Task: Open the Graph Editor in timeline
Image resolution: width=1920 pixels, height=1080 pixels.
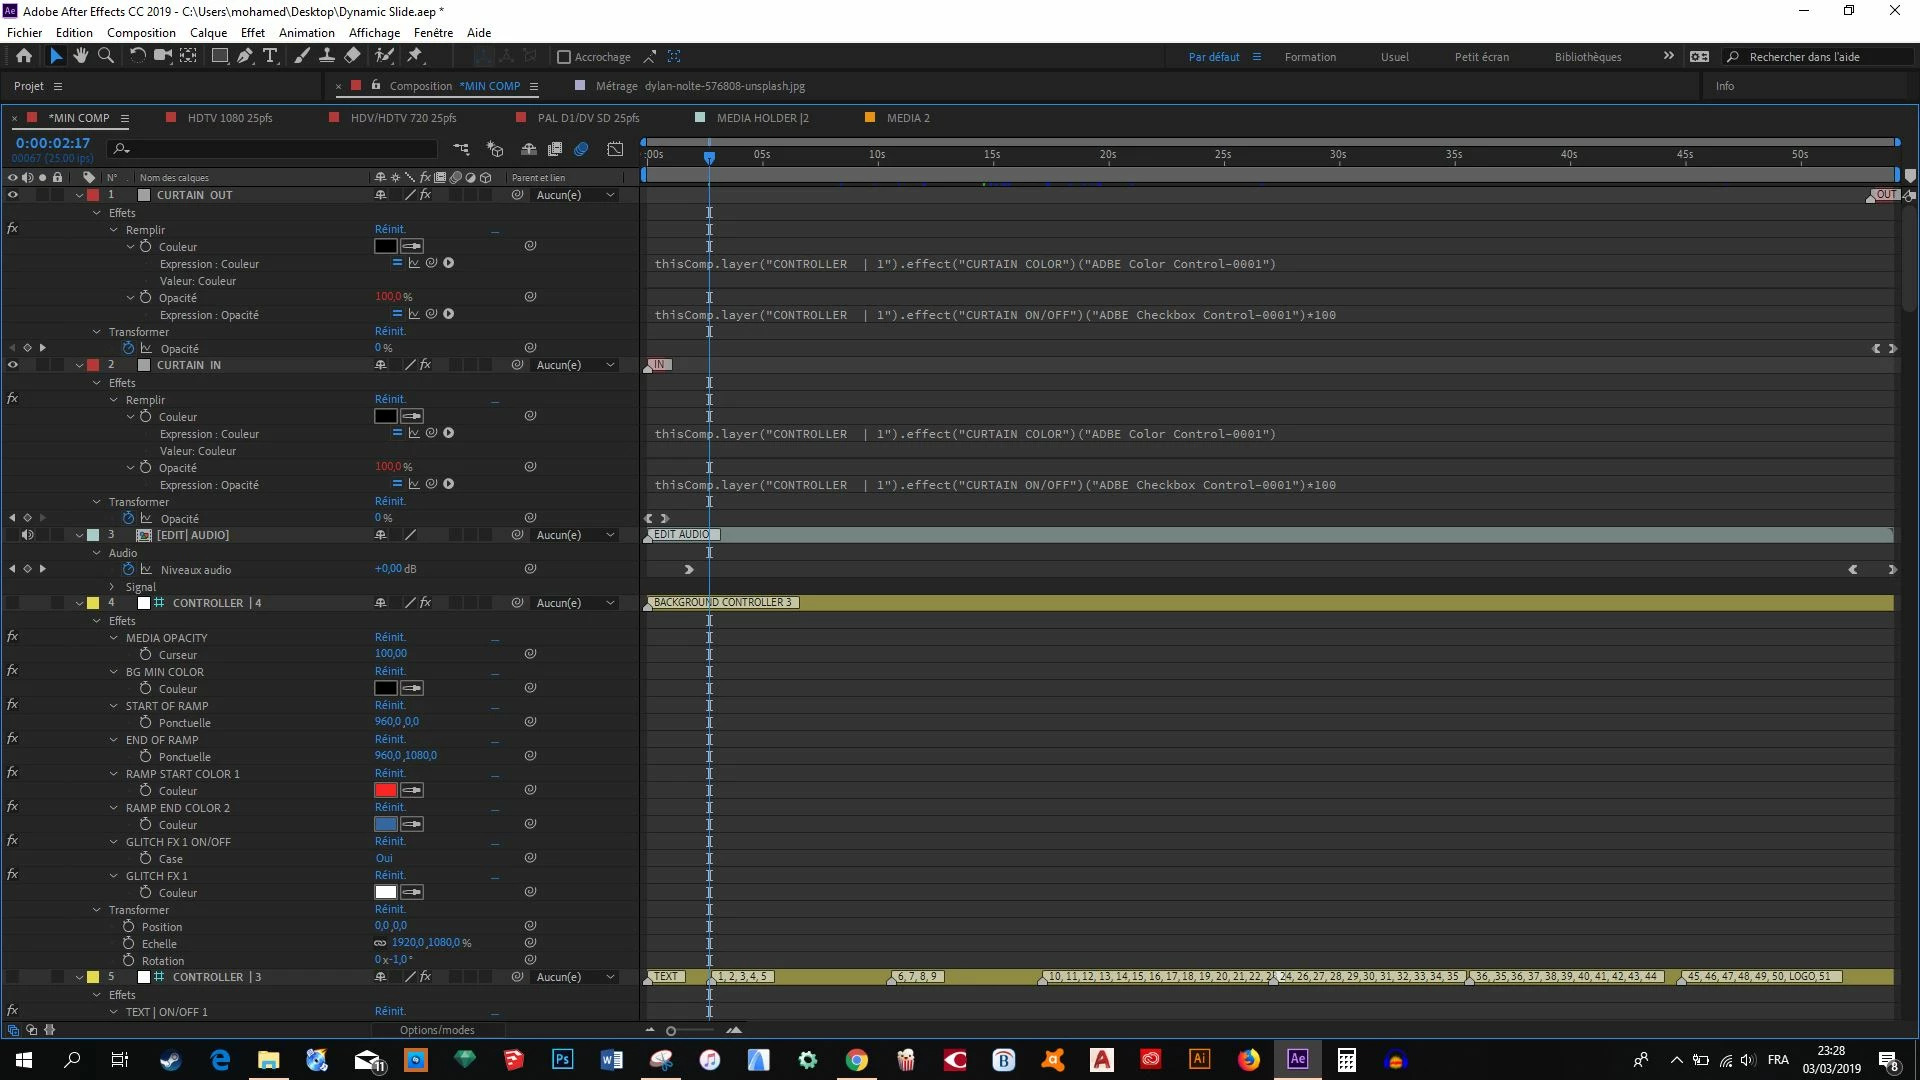Action: point(615,149)
